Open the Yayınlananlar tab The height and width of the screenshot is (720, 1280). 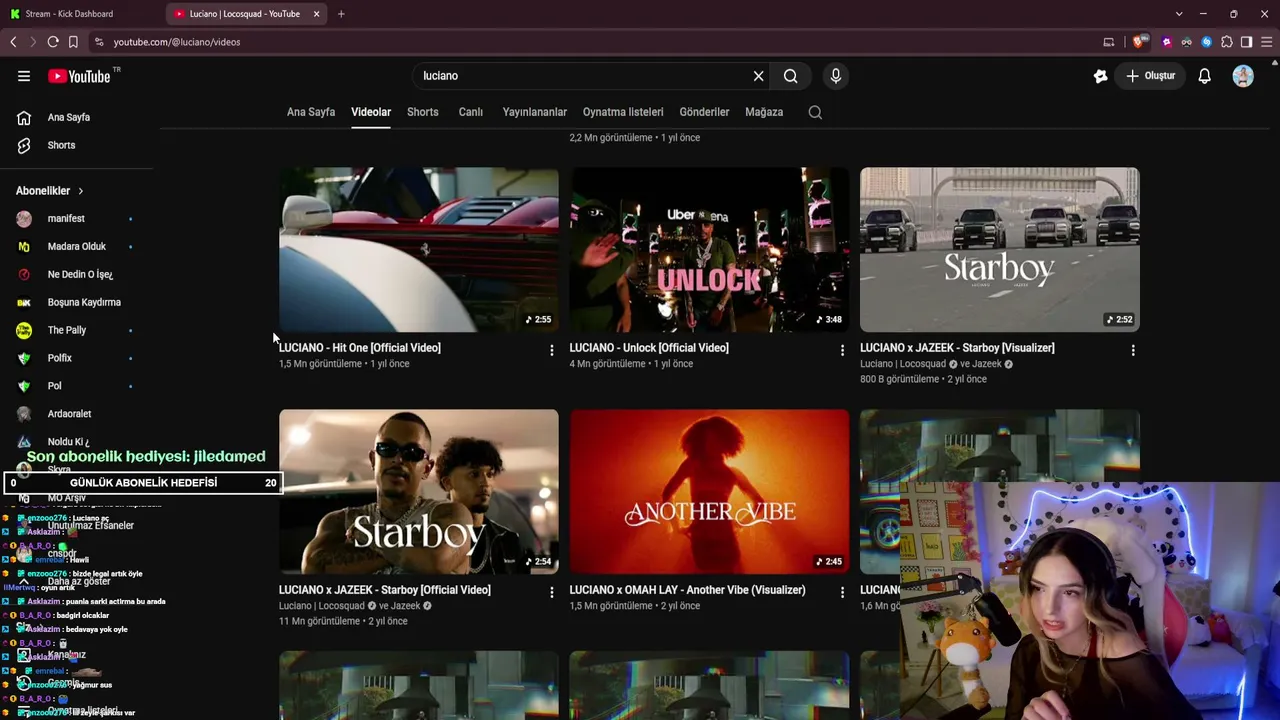coord(535,112)
